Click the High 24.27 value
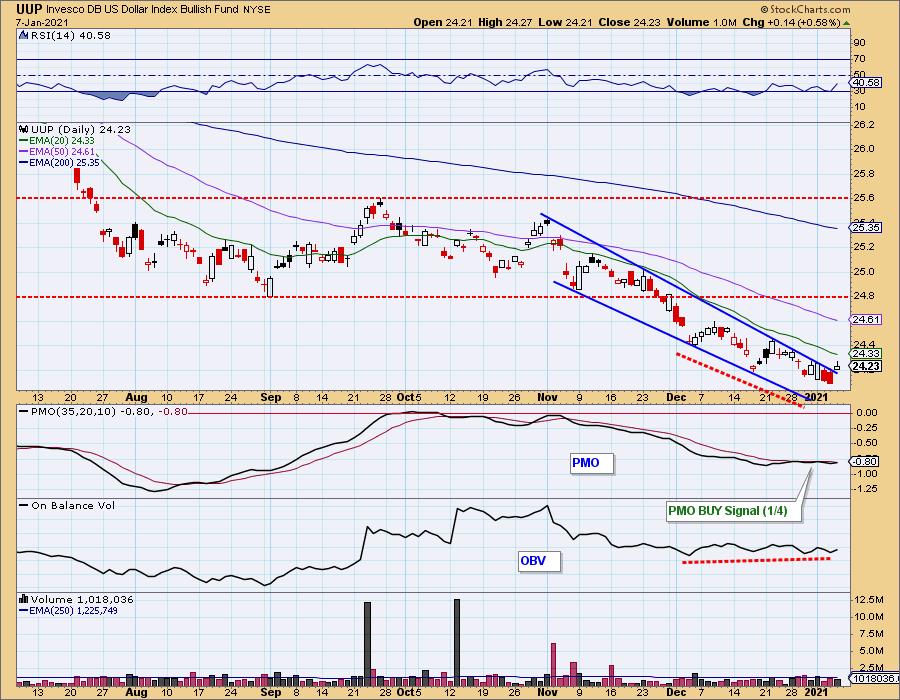The height and width of the screenshot is (700, 900). pos(505,22)
